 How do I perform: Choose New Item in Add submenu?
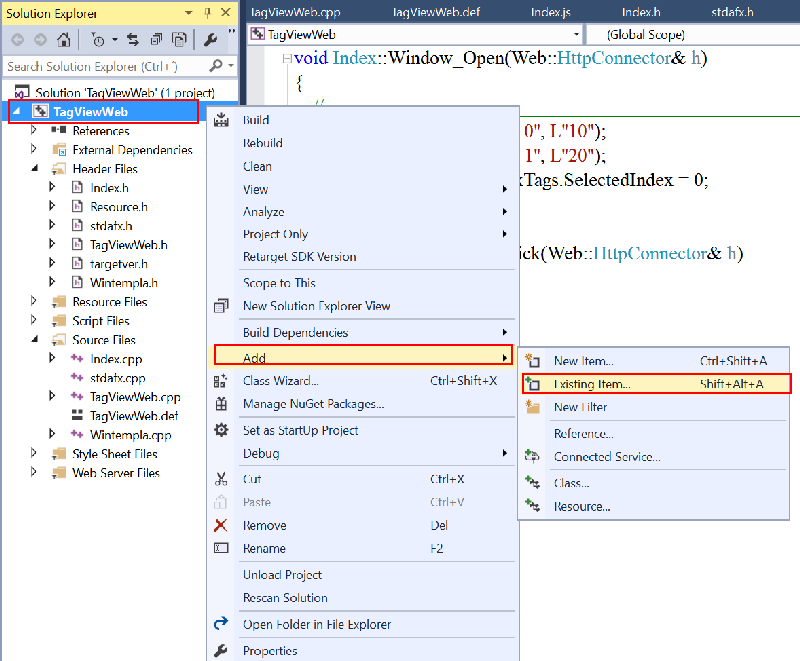(655, 361)
